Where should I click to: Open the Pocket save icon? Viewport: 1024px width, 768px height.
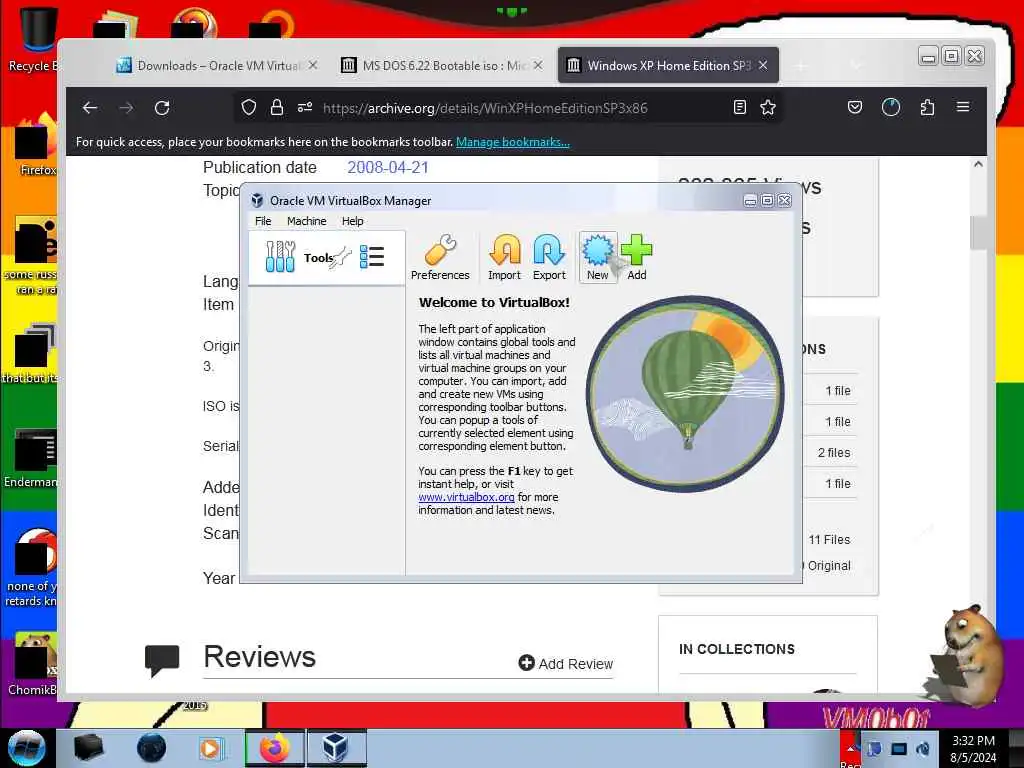coord(855,107)
